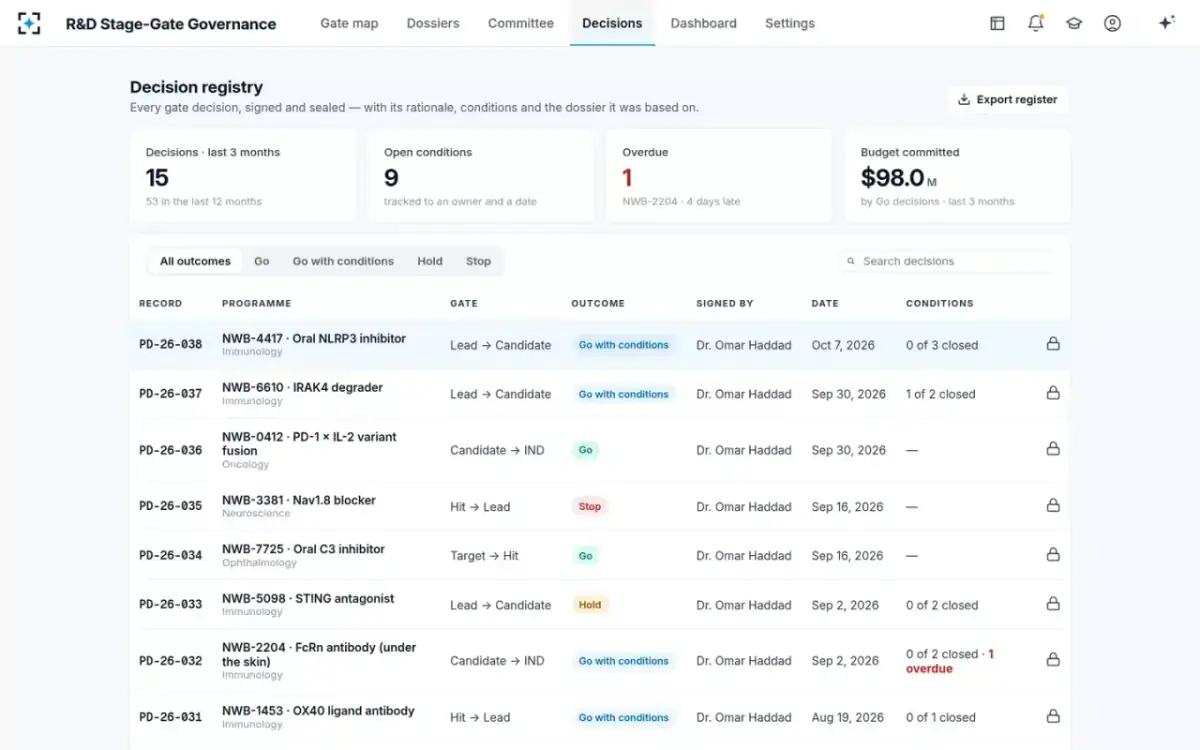Viewport: 1200px width, 750px height.
Task: Open the layout panel icon
Action: pos(997,23)
